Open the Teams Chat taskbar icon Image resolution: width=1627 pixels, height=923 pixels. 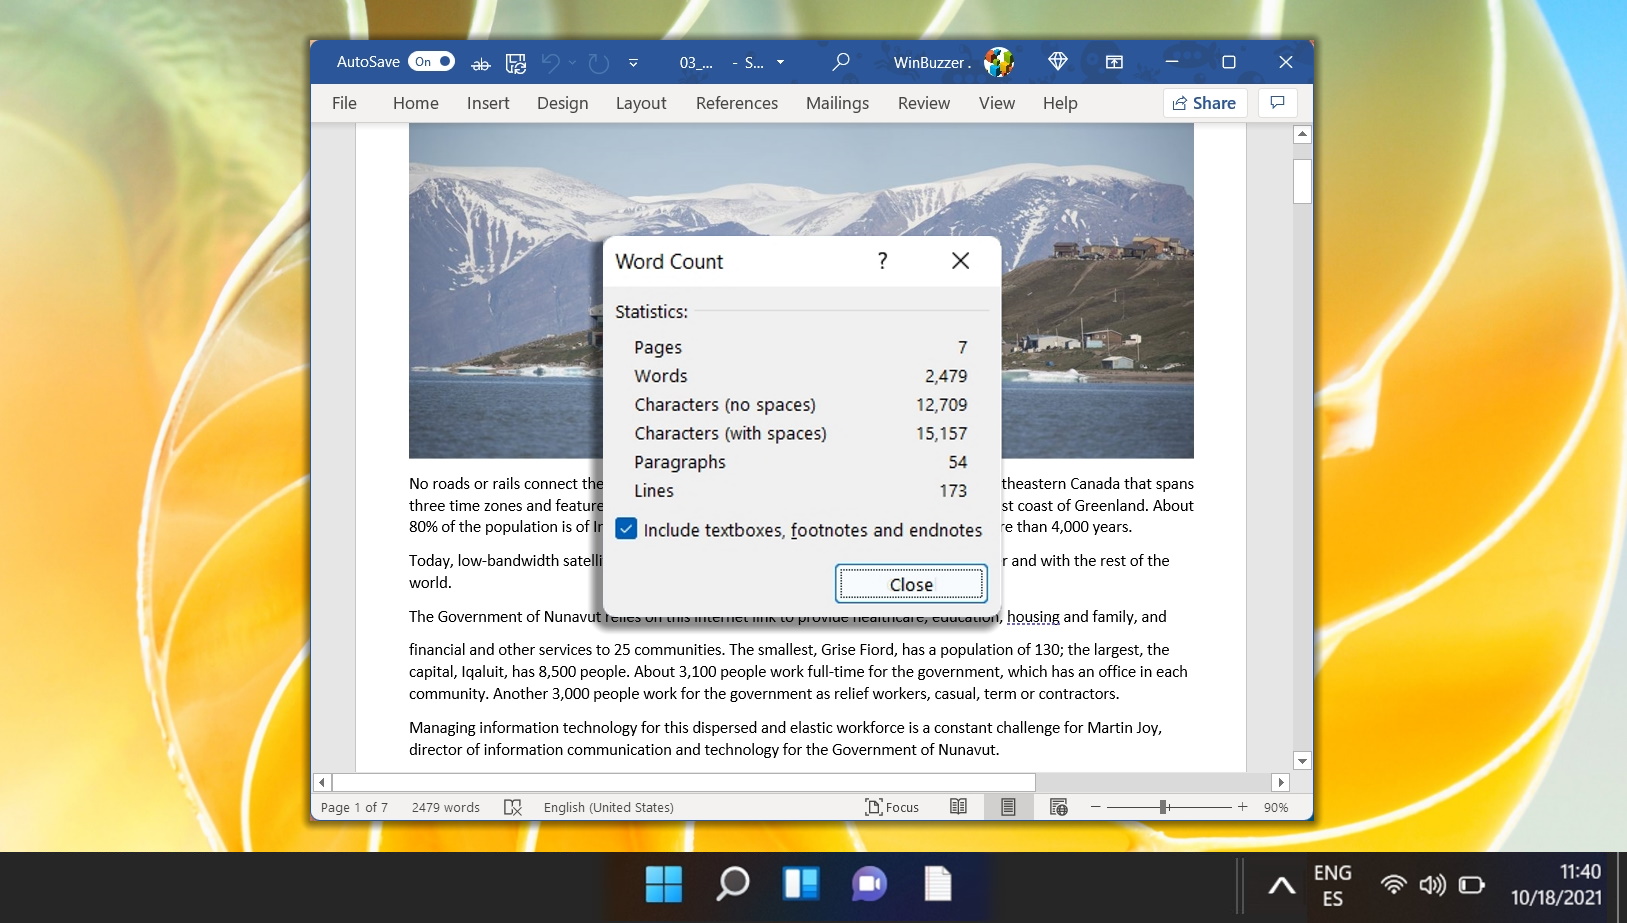[869, 884]
